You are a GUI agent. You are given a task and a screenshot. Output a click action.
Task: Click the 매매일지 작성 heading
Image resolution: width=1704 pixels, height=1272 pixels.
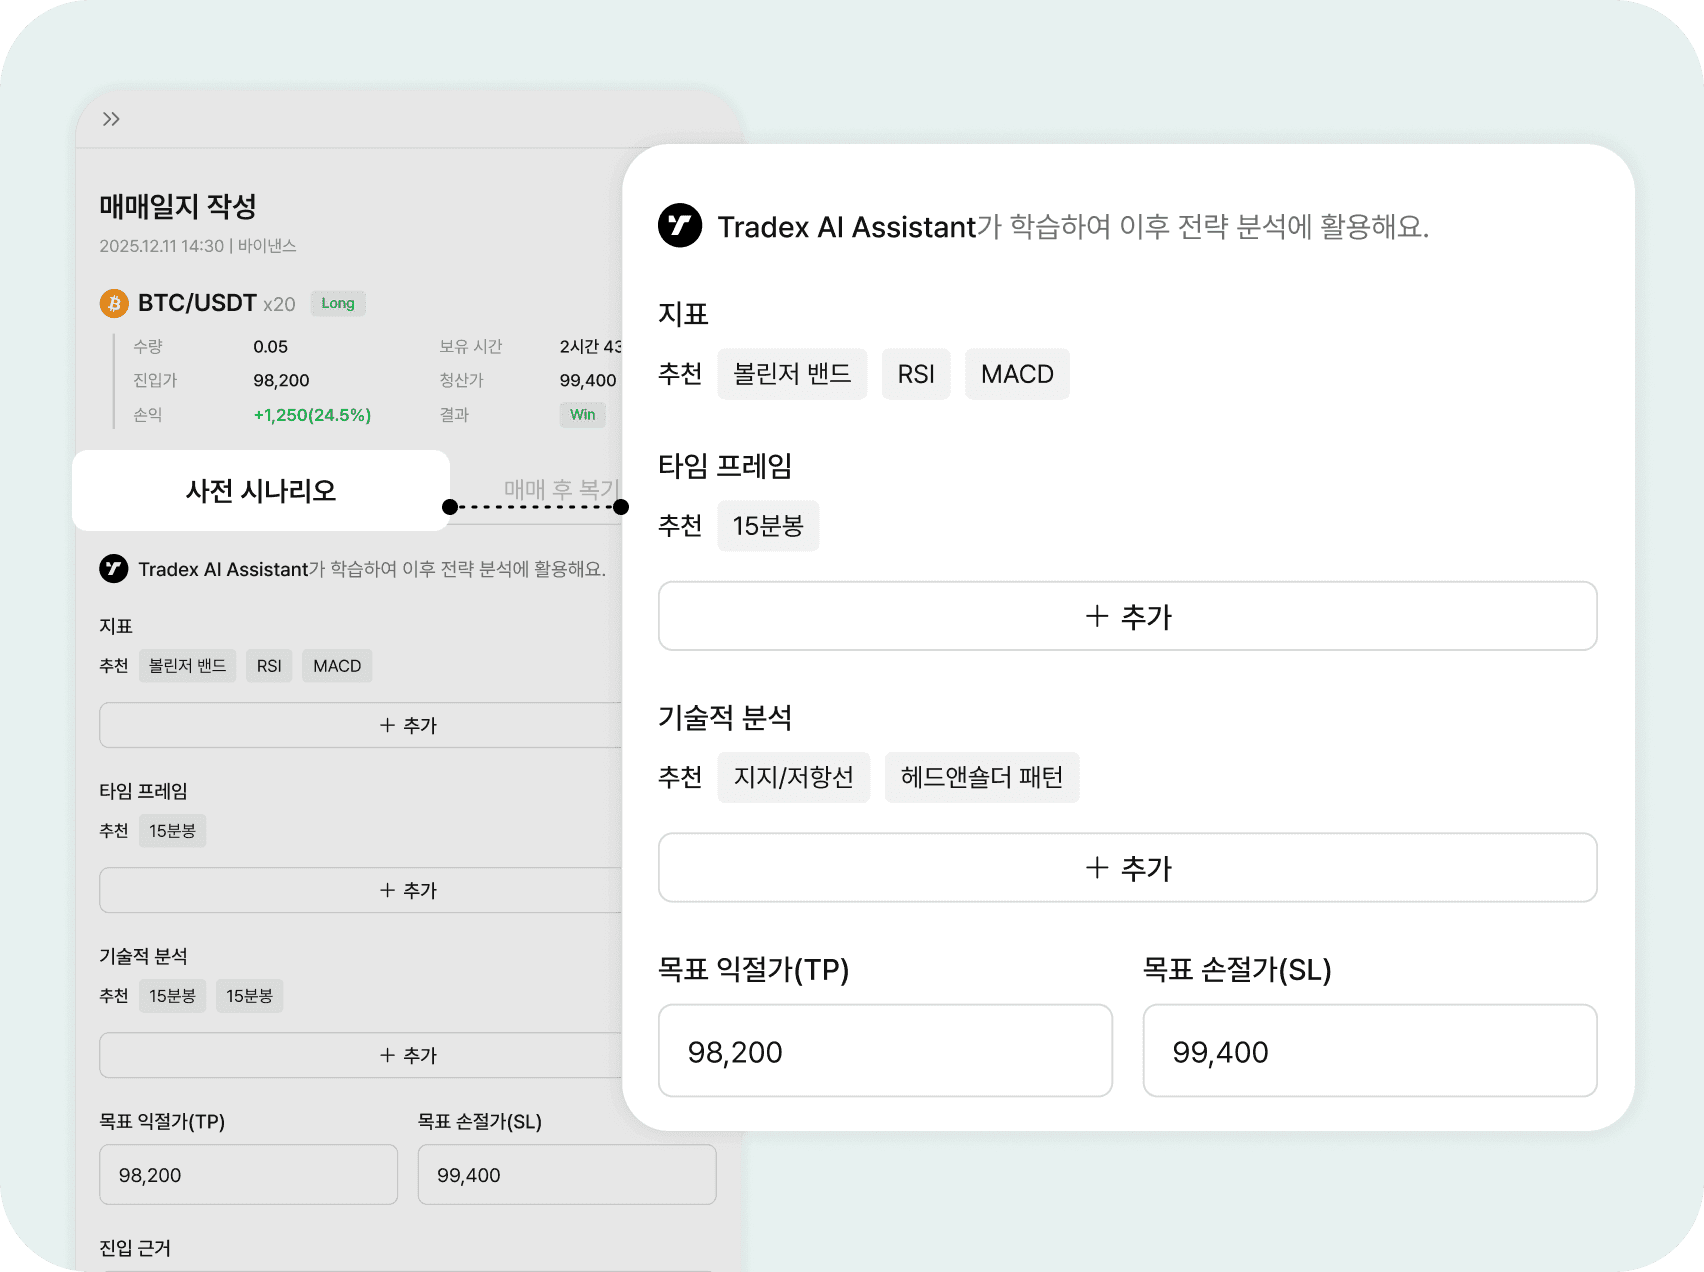click(x=178, y=206)
